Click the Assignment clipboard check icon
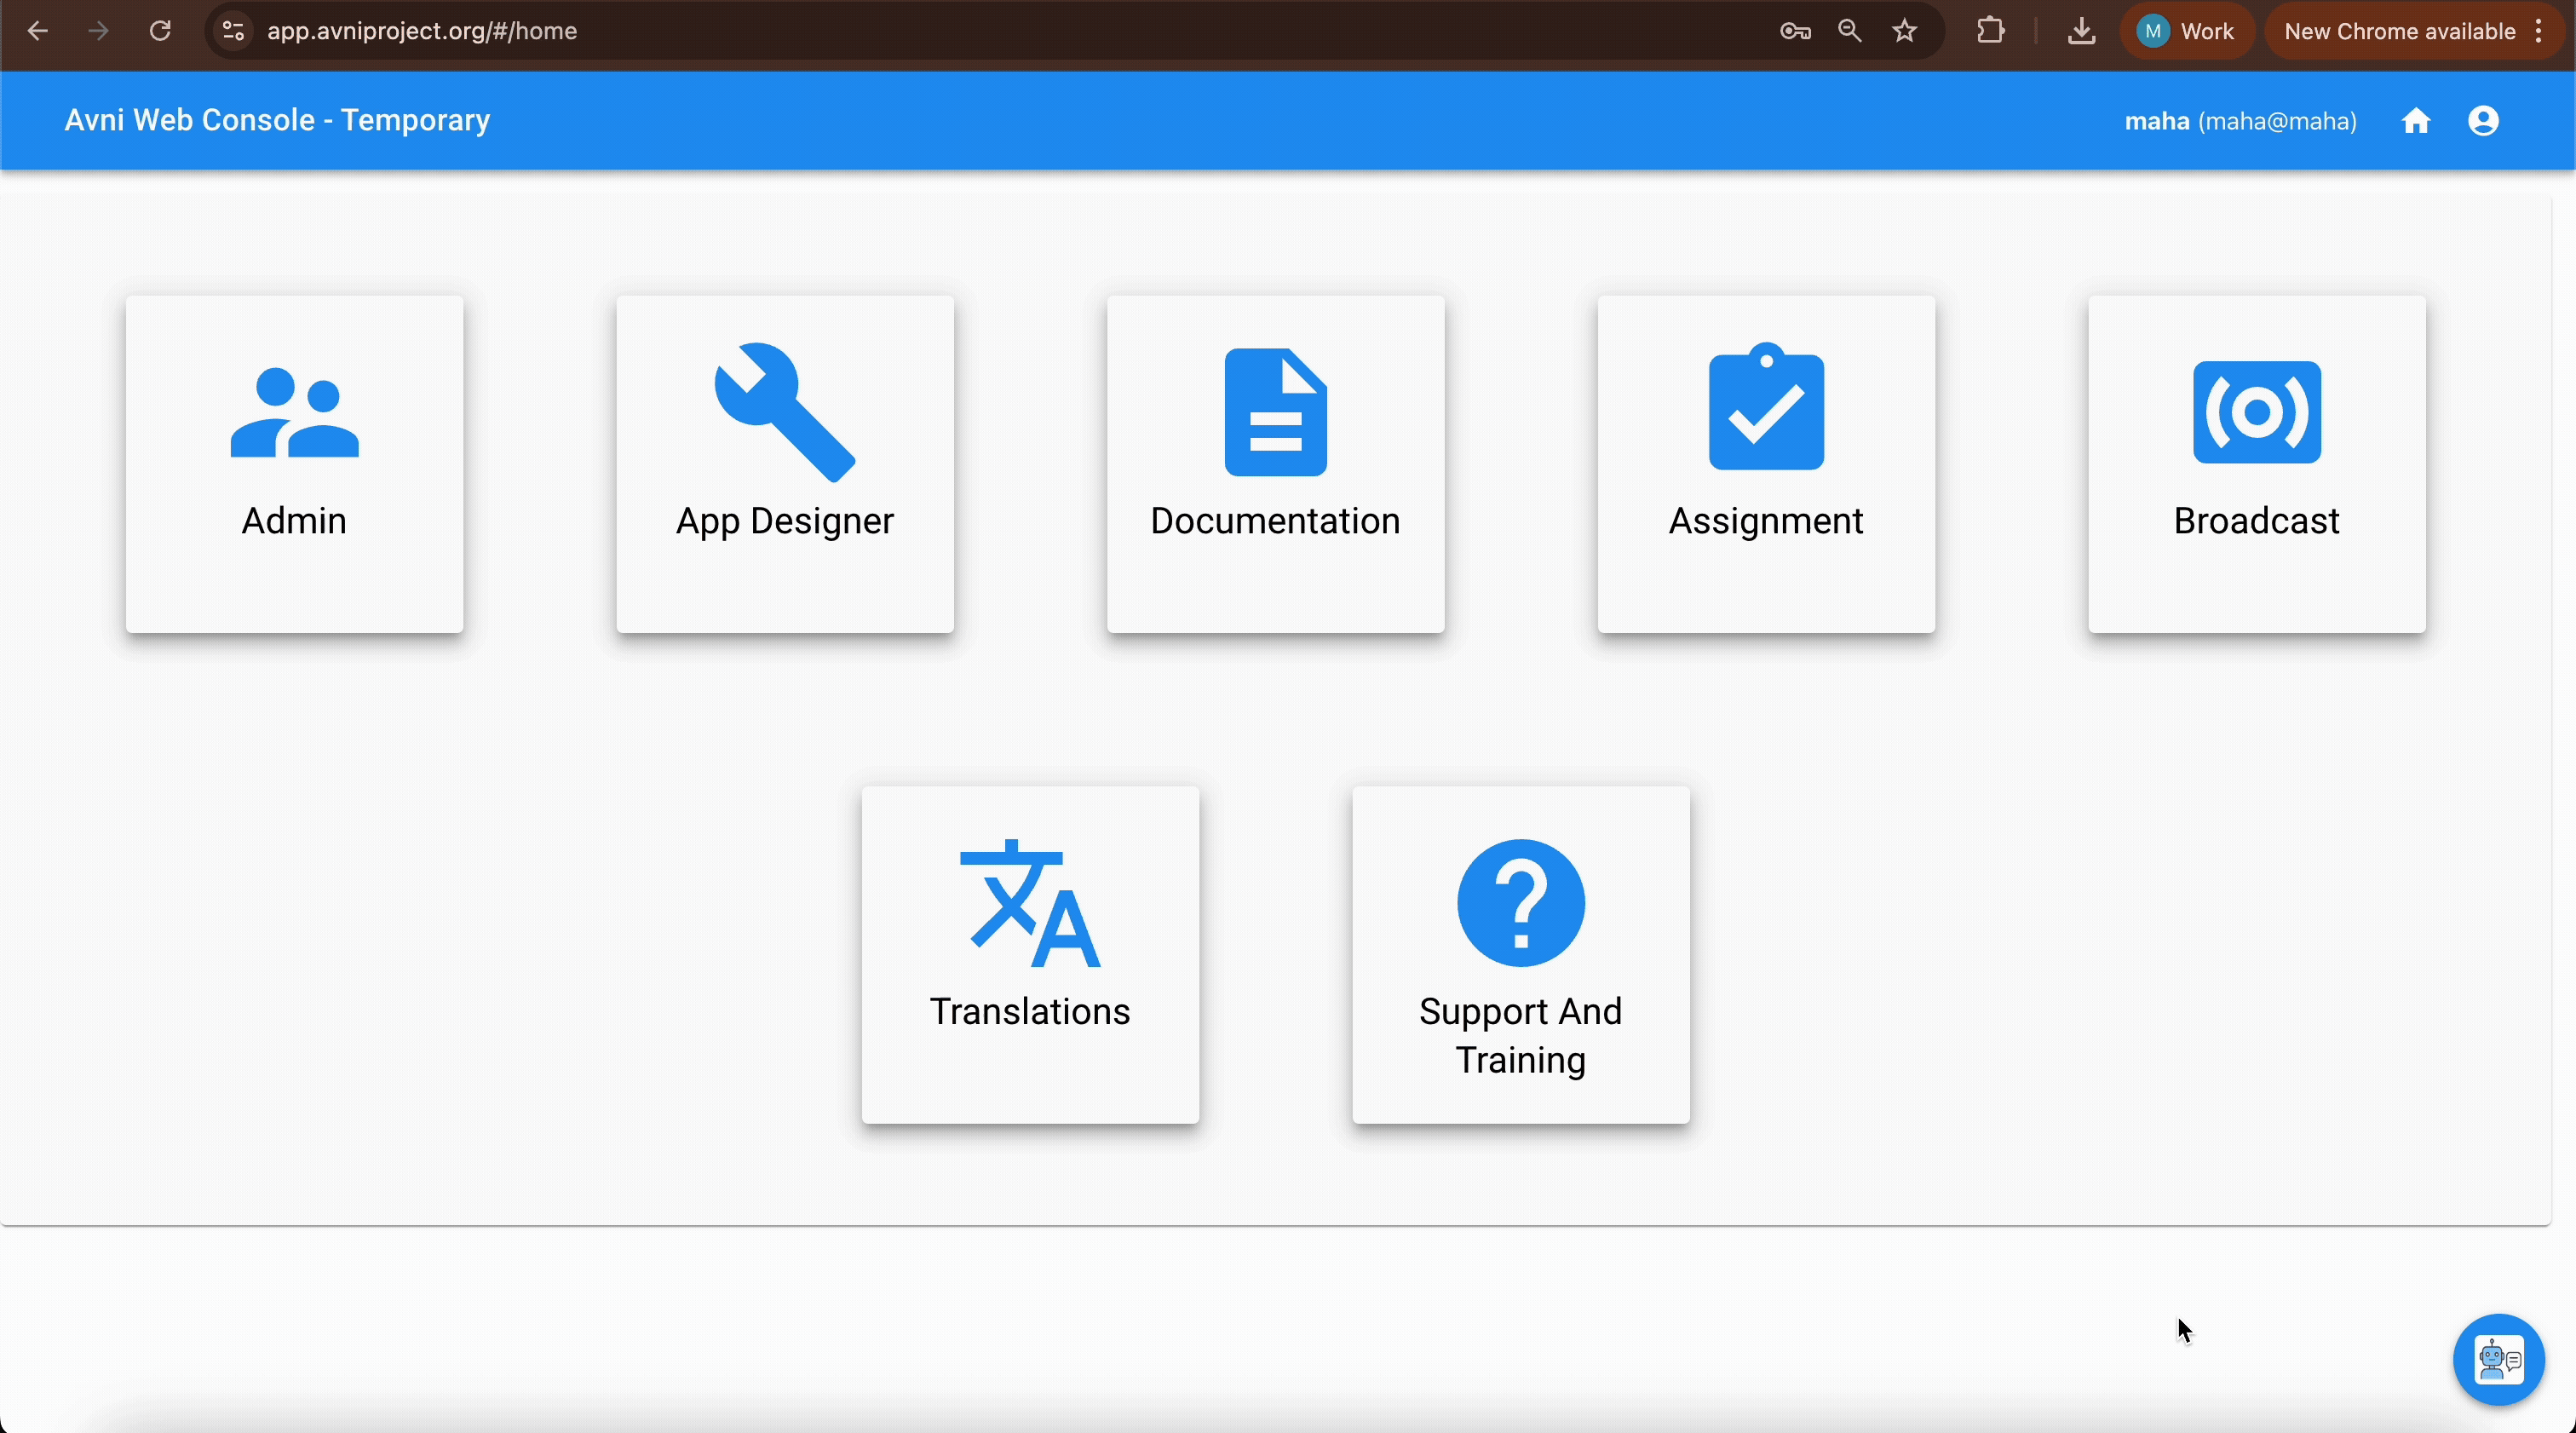The height and width of the screenshot is (1433, 2576). tap(1766, 408)
